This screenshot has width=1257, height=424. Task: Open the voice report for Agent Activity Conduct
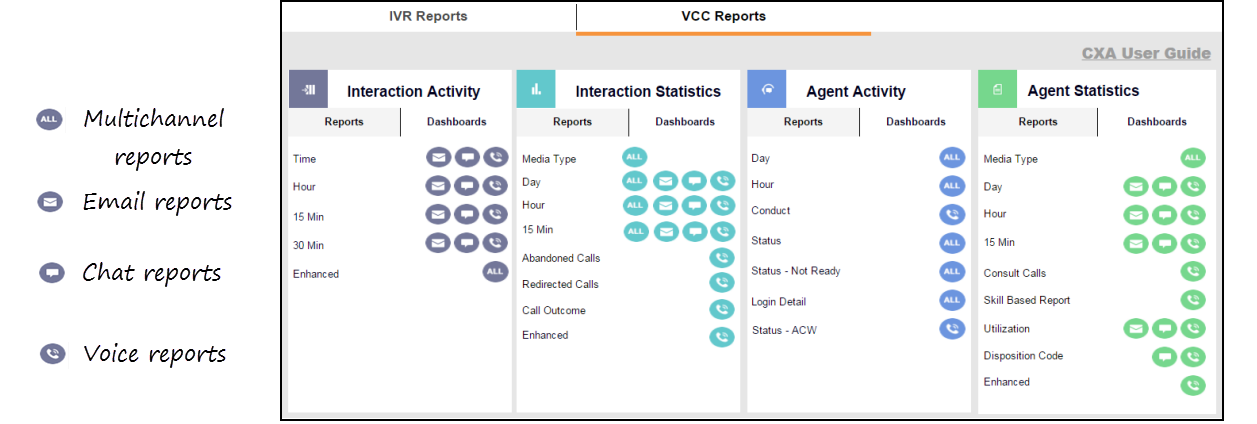952,213
